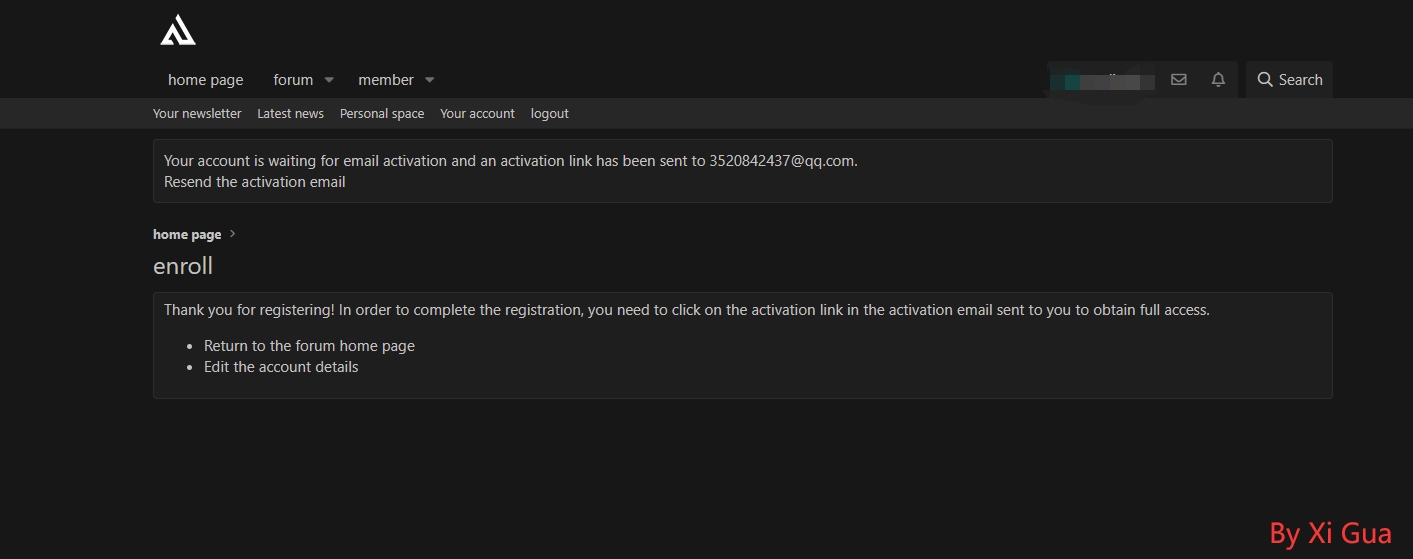Click the breadcrumb chevron arrow
The image size is (1413, 559).
[233, 234]
